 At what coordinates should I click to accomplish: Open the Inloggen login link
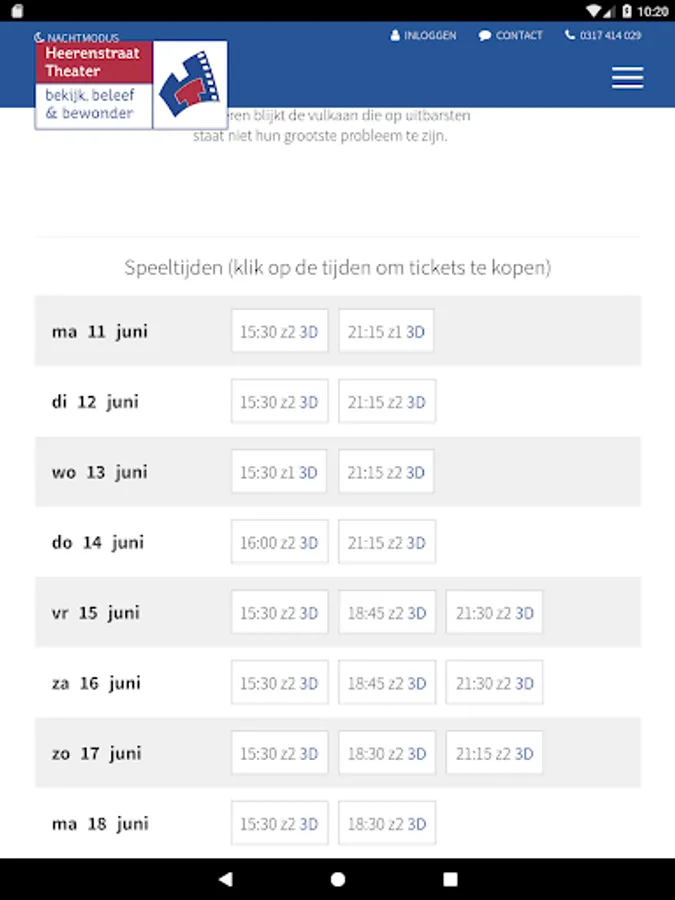[x=424, y=36]
